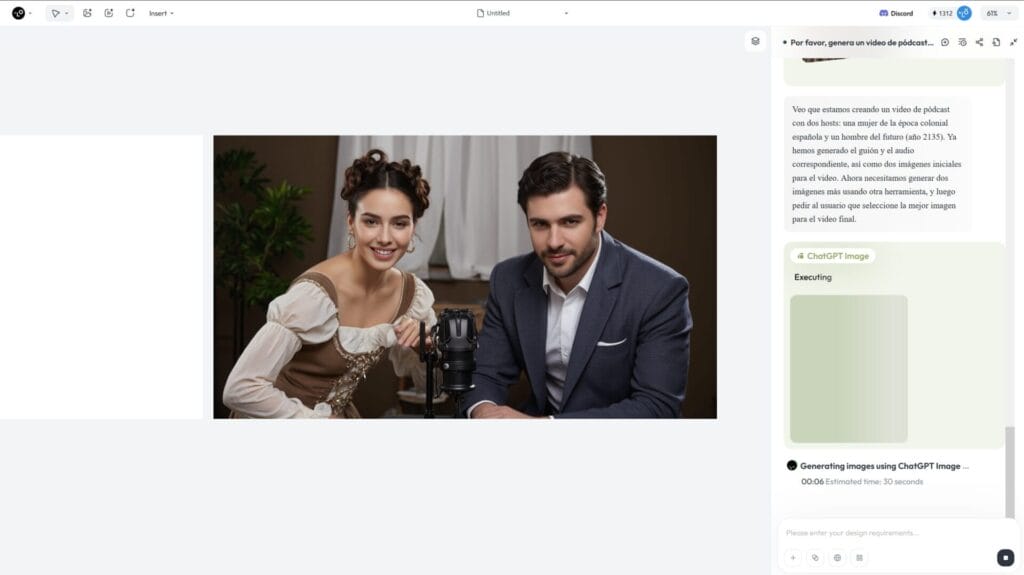
Task: Open the chat history list icon
Action: 963,42
